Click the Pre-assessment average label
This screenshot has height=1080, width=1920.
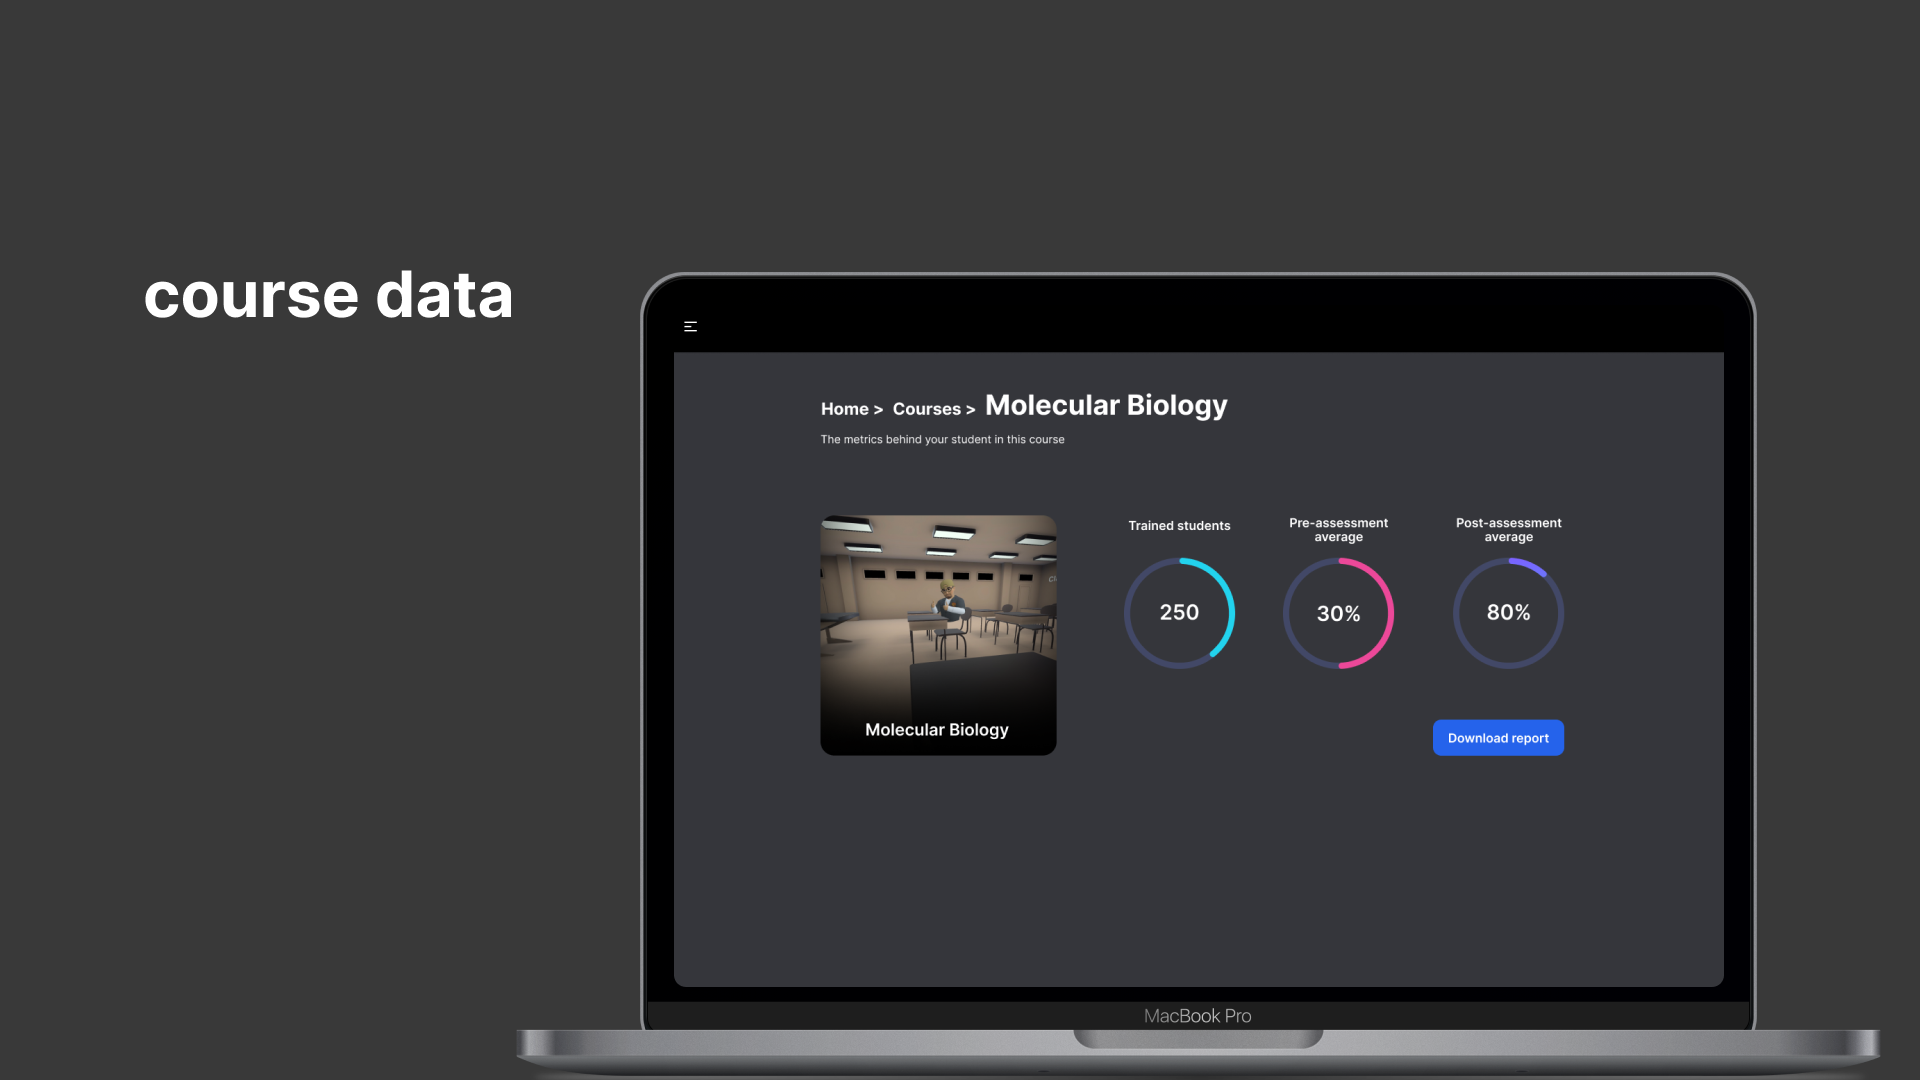tap(1338, 530)
